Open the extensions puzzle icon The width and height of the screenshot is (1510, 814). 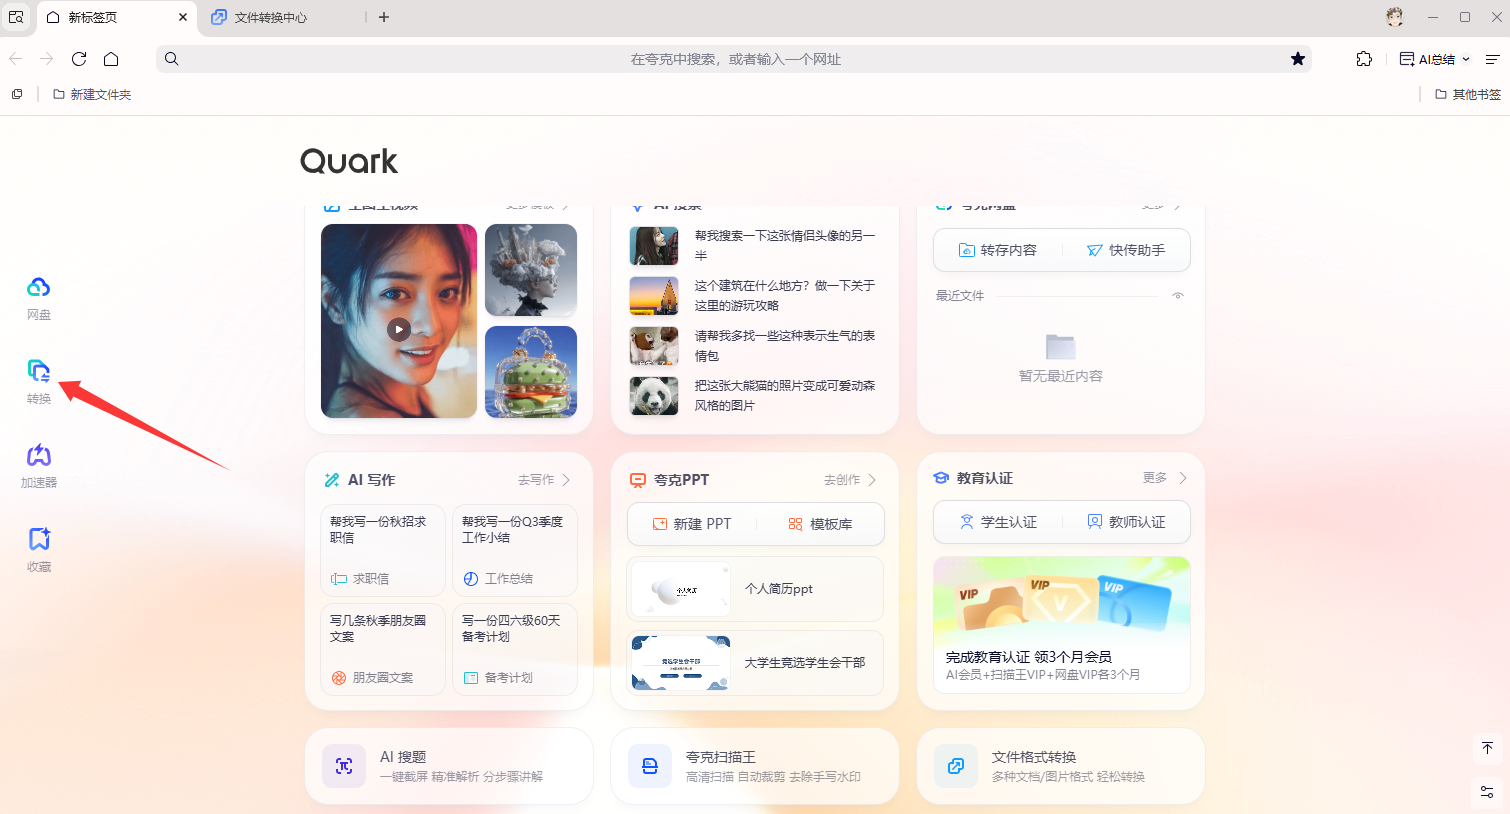(1364, 59)
